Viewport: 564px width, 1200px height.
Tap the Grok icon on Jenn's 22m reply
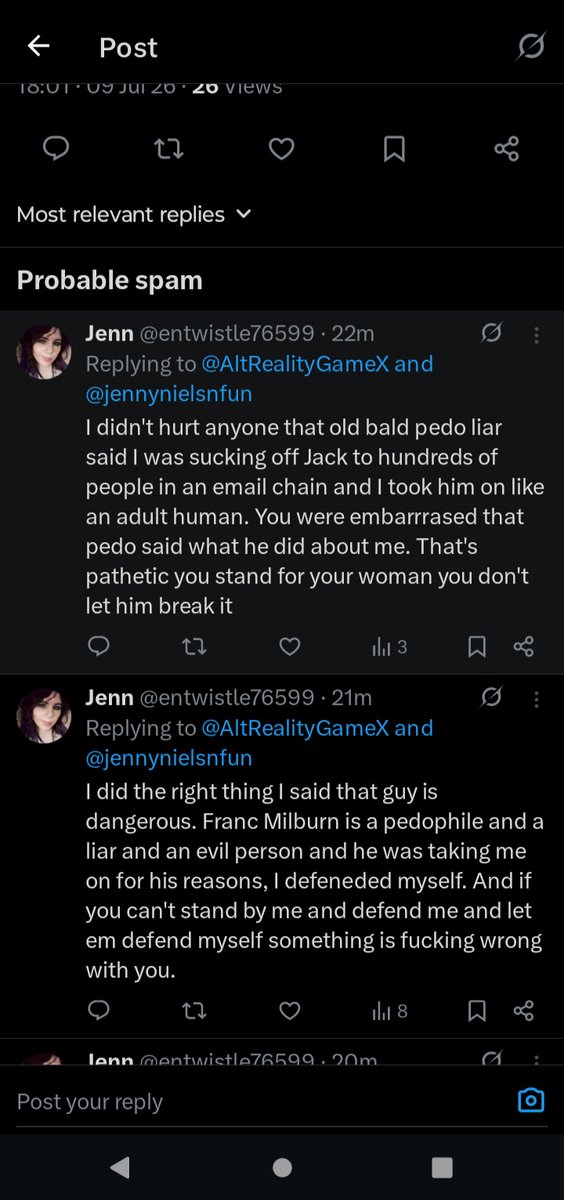click(x=491, y=333)
